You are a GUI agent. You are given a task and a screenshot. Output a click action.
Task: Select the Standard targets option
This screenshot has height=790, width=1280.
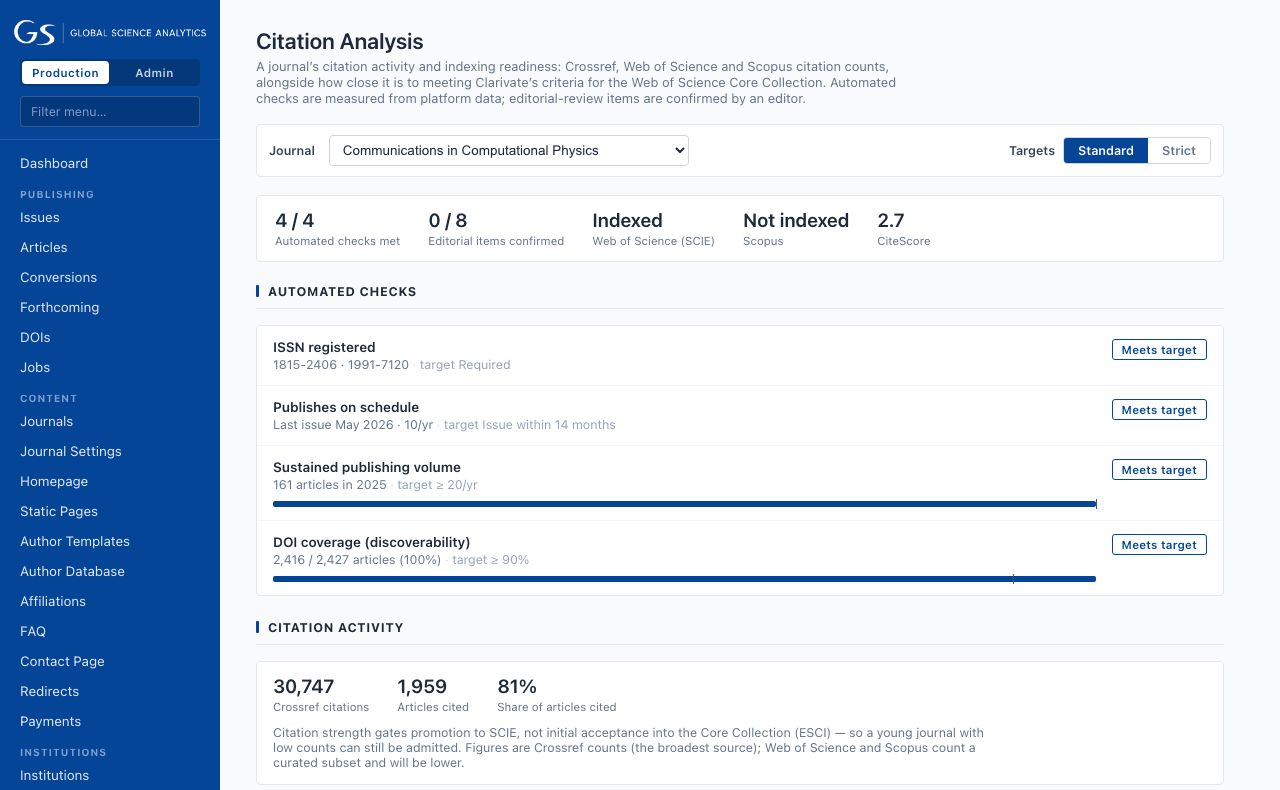tap(1106, 150)
